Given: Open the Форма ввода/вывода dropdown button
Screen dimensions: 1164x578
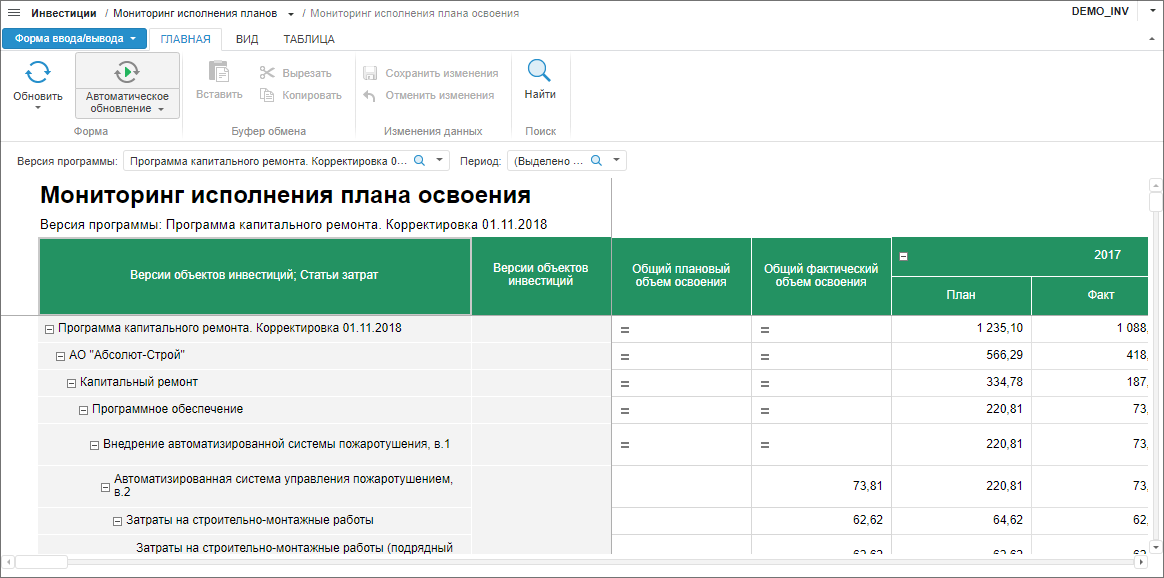Looking at the screenshot, I should coord(75,39).
